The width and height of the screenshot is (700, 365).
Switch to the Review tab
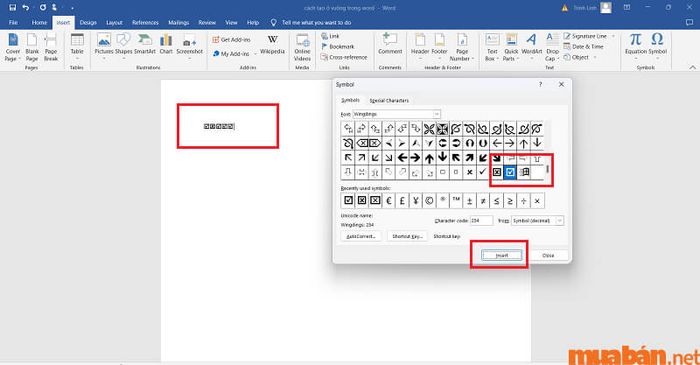207,22
